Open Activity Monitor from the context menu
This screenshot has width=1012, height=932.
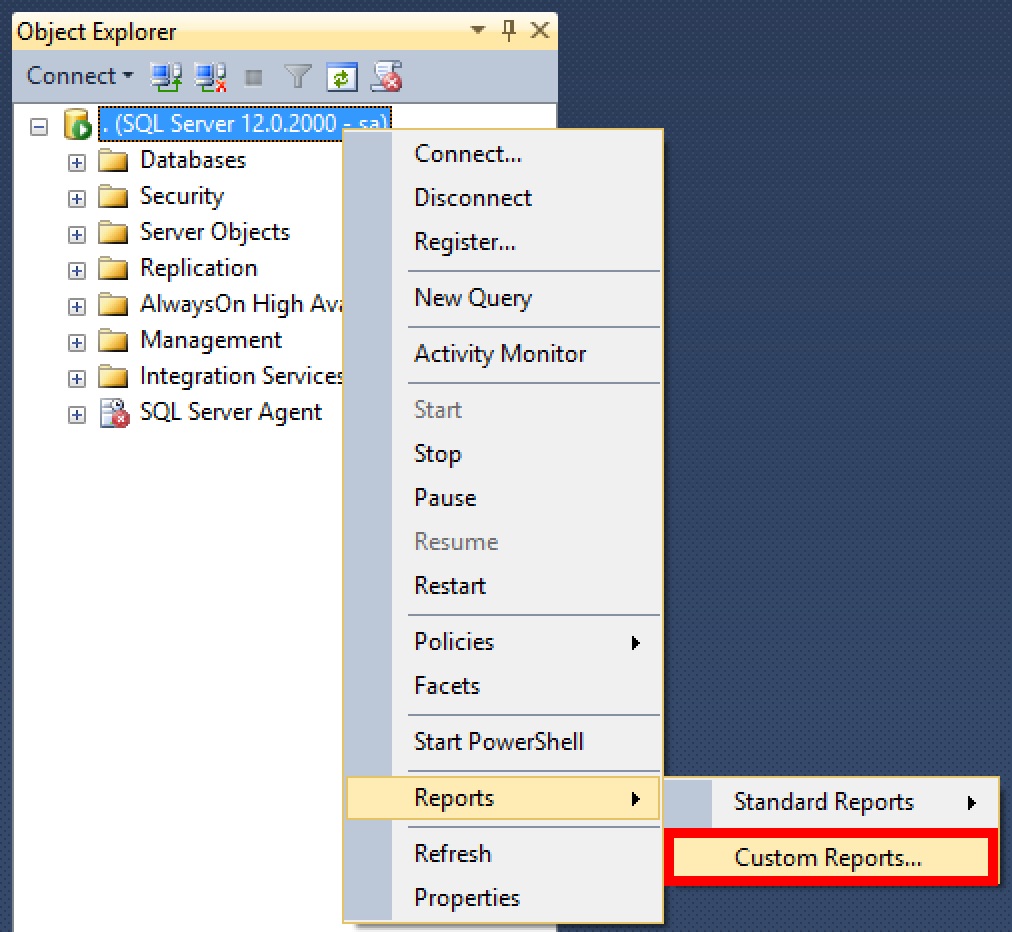(x=503, y=354)
